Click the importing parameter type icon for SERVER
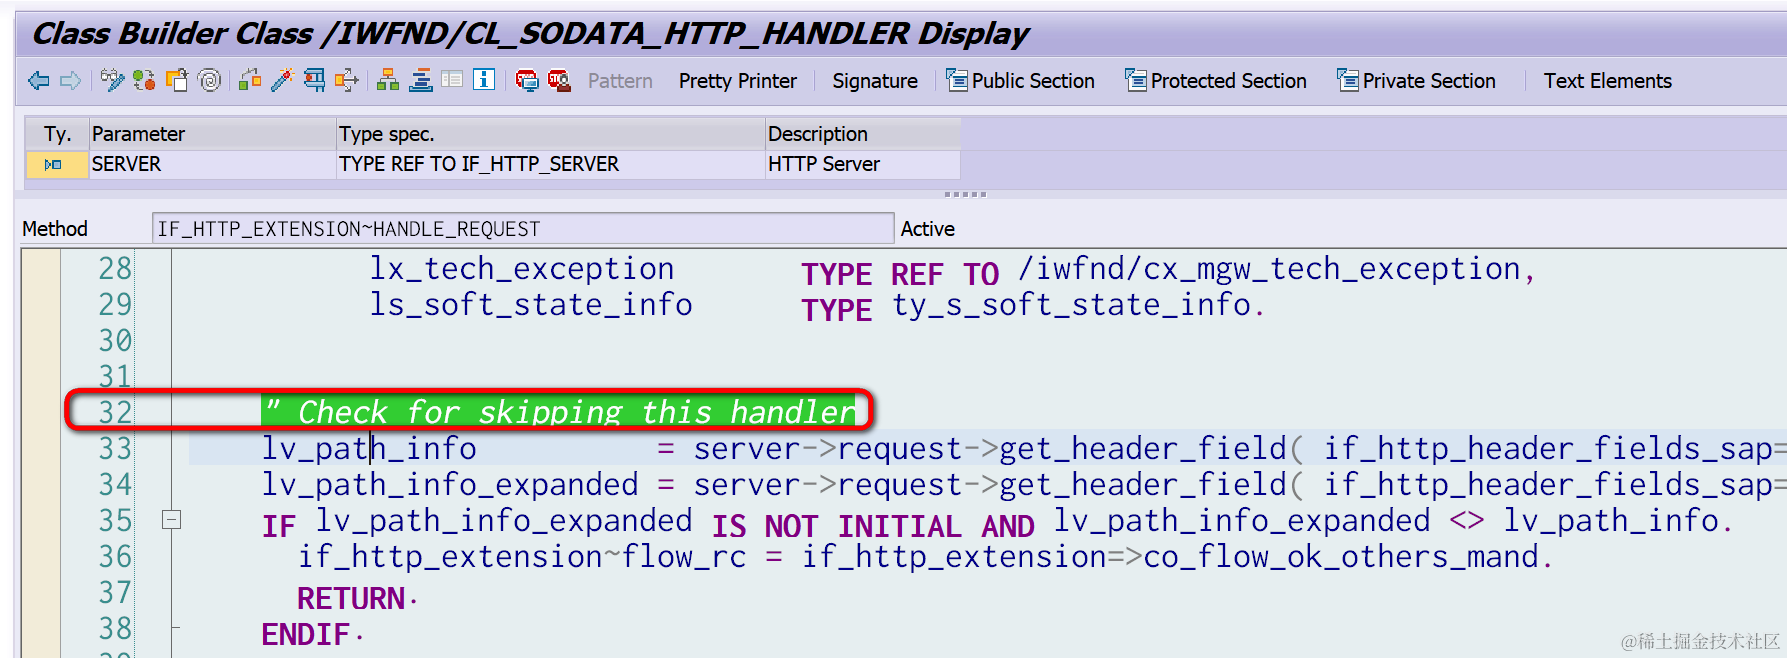1787x658 pixels. (x=53, y=164)
